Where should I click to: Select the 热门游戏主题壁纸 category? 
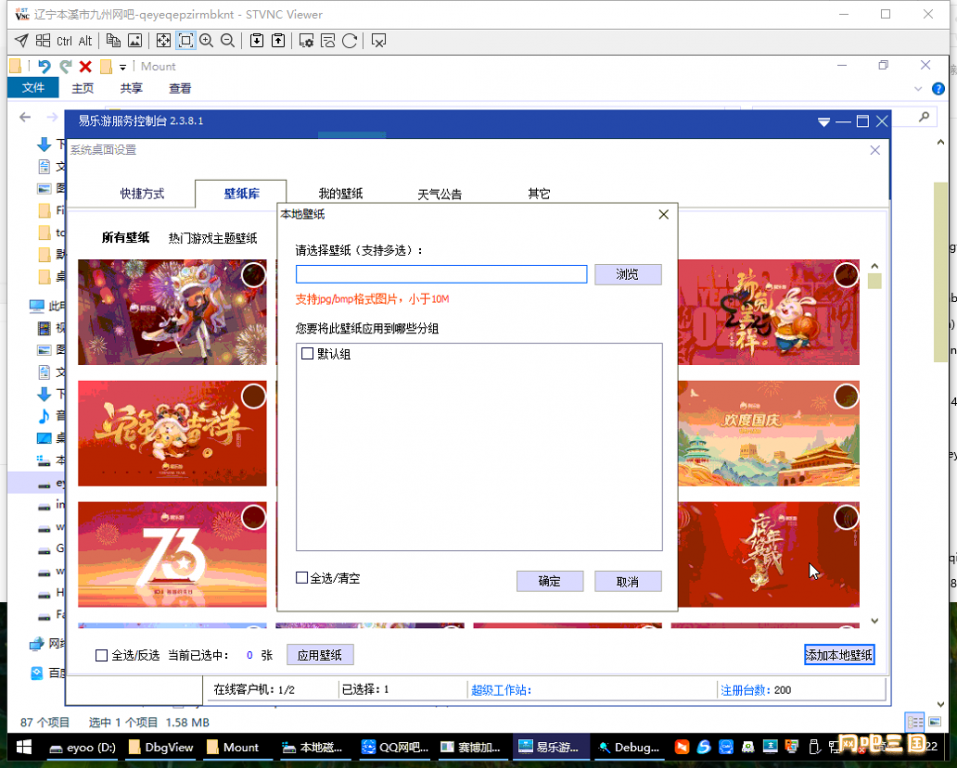pyautogui.click(x=212, y=238)
